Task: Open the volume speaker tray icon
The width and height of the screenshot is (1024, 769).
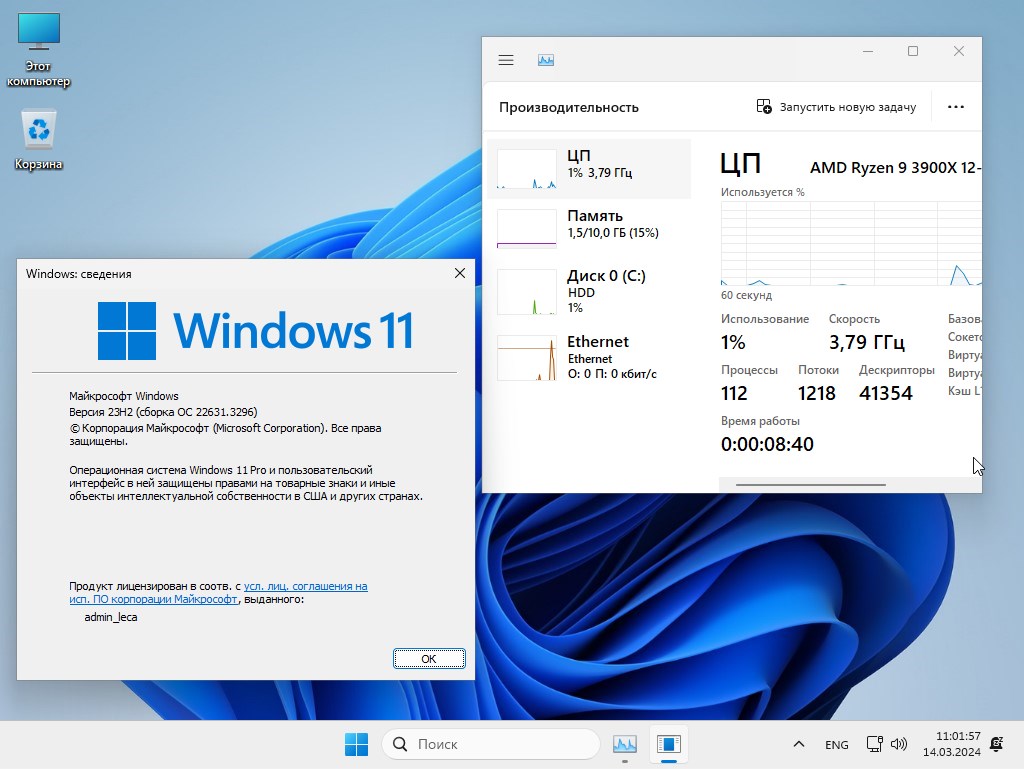Action: (x=899, y=744)
